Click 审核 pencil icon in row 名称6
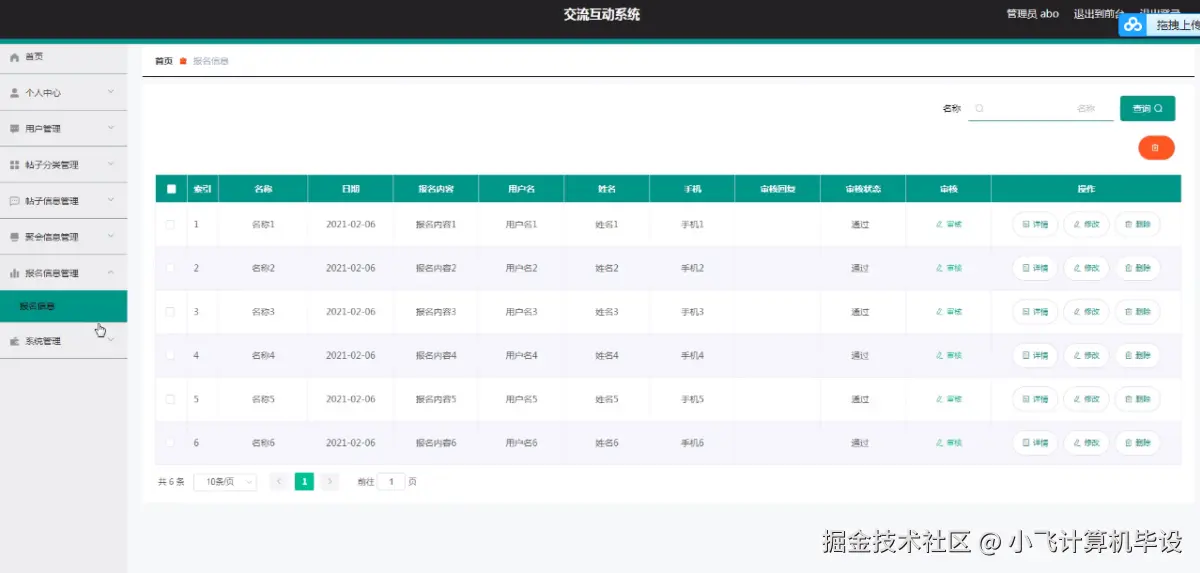Viewport: 1200px width, 573px height. point(939,442)
